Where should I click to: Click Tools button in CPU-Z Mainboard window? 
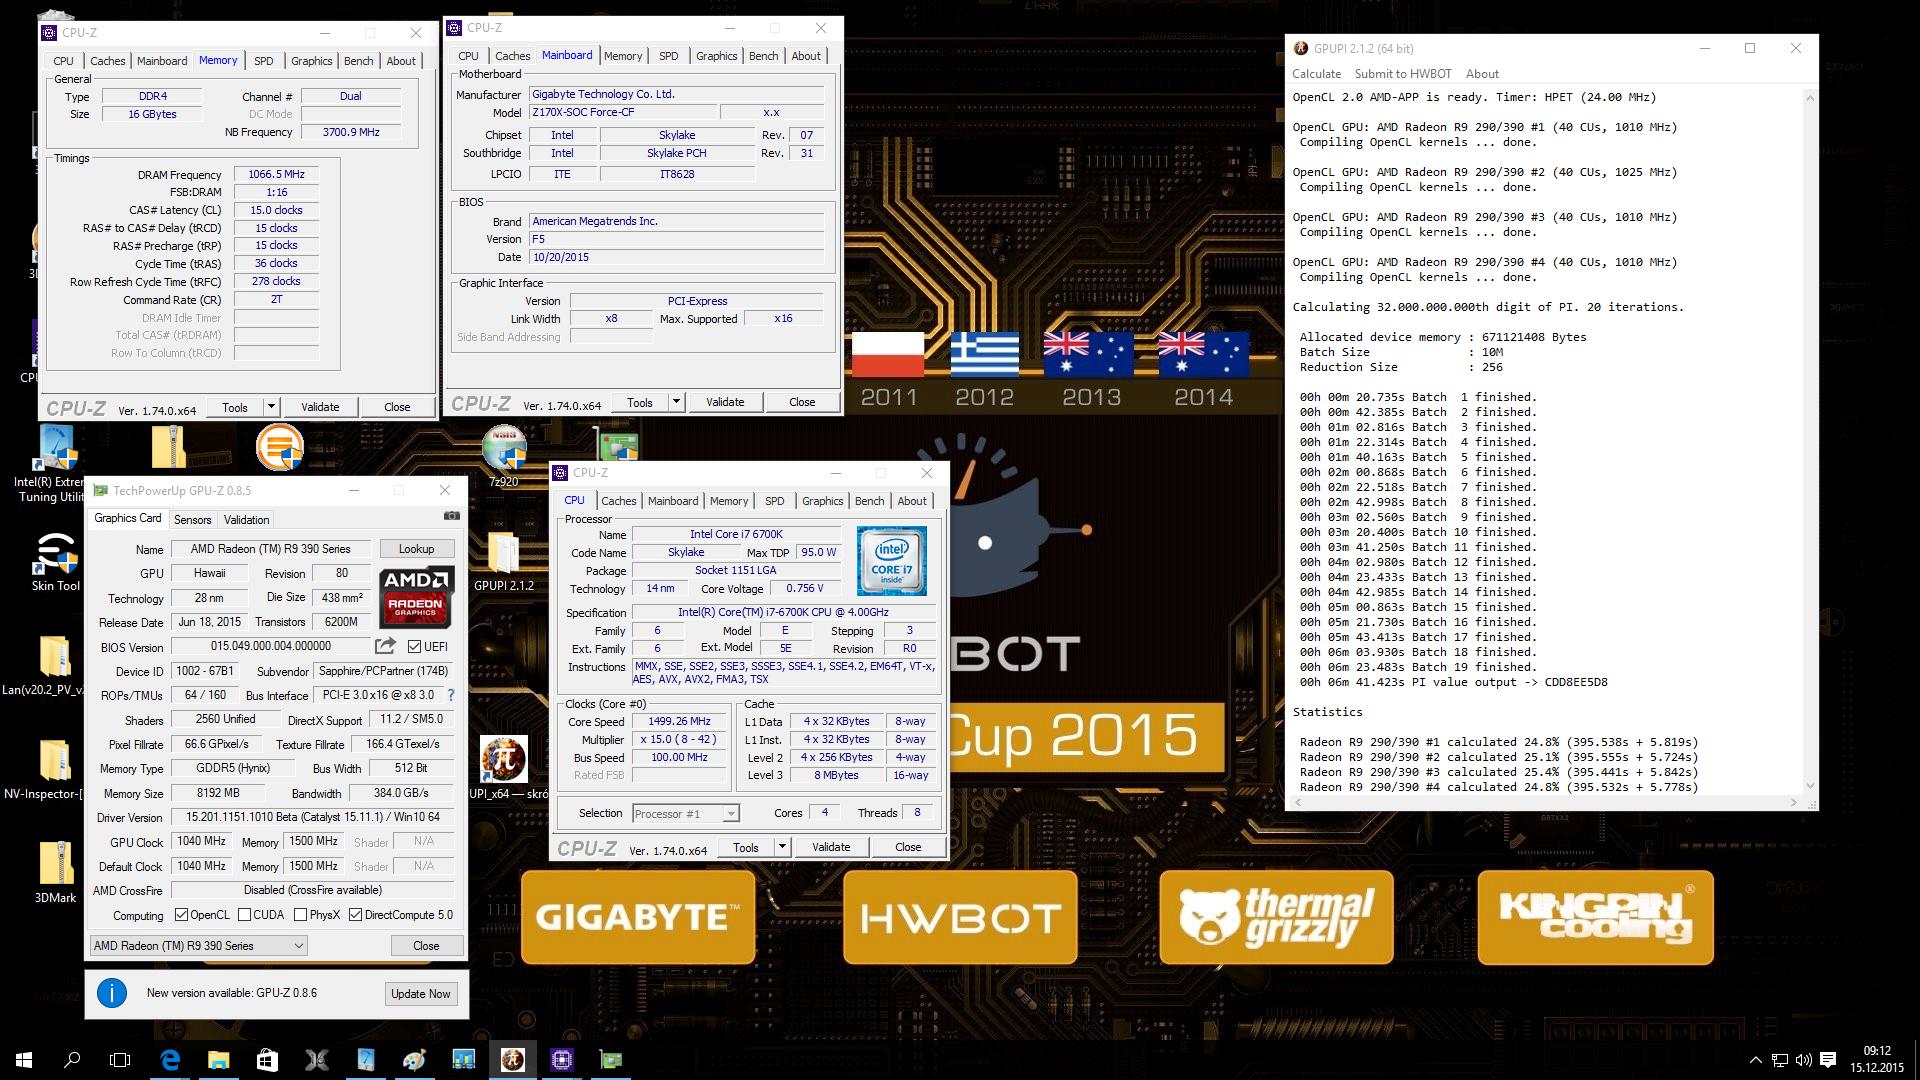coord(640,402)
